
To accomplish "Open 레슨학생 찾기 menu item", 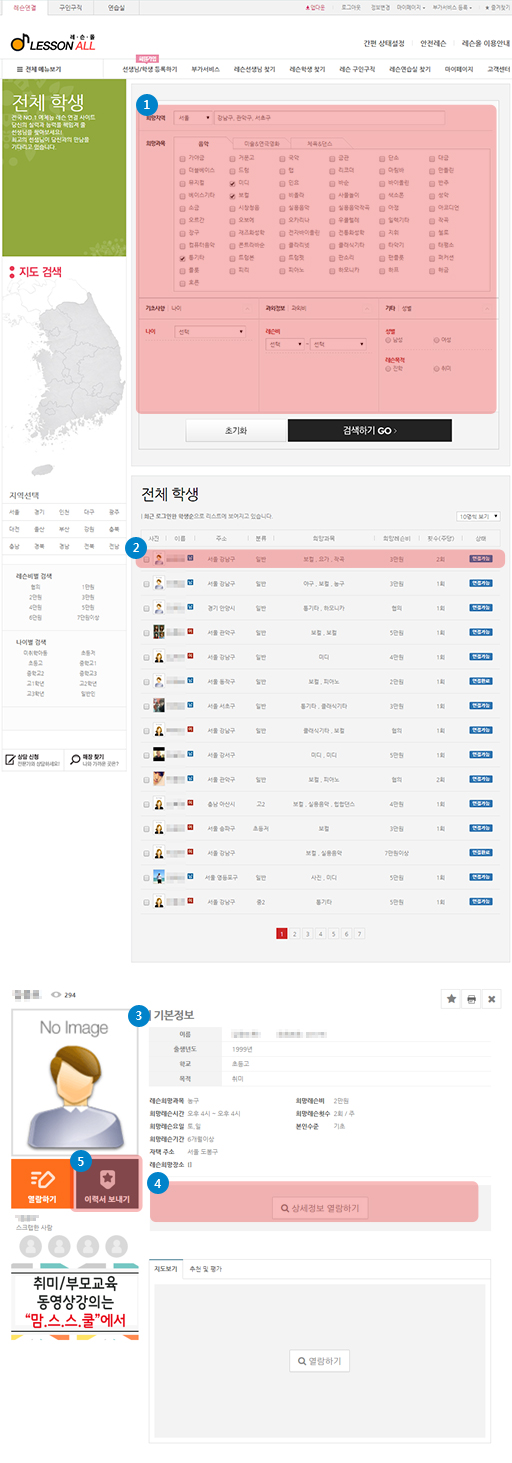I will [x=306, y=69].
